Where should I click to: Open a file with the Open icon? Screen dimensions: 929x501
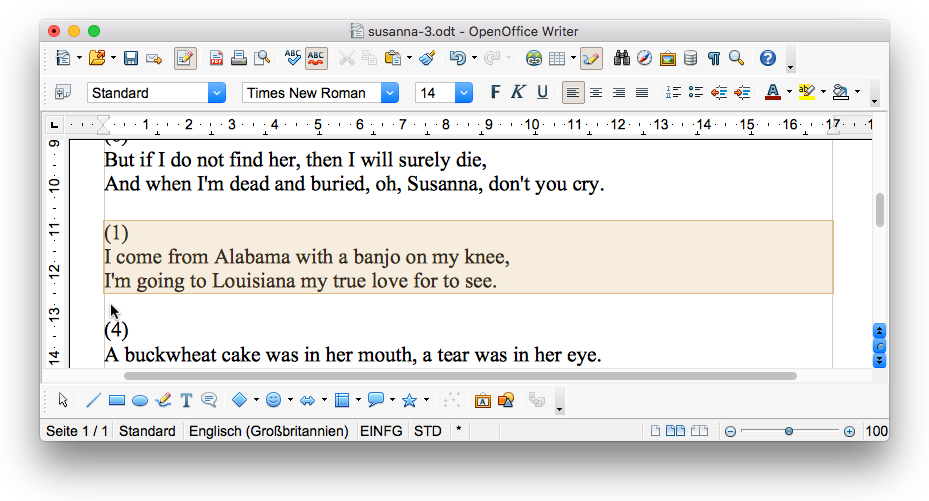point(97,58)
